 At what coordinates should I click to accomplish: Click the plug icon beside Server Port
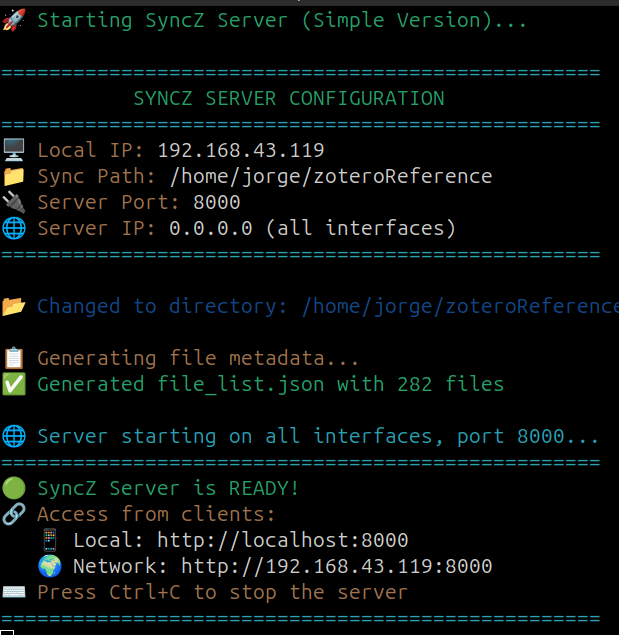(x=13, y=202)
